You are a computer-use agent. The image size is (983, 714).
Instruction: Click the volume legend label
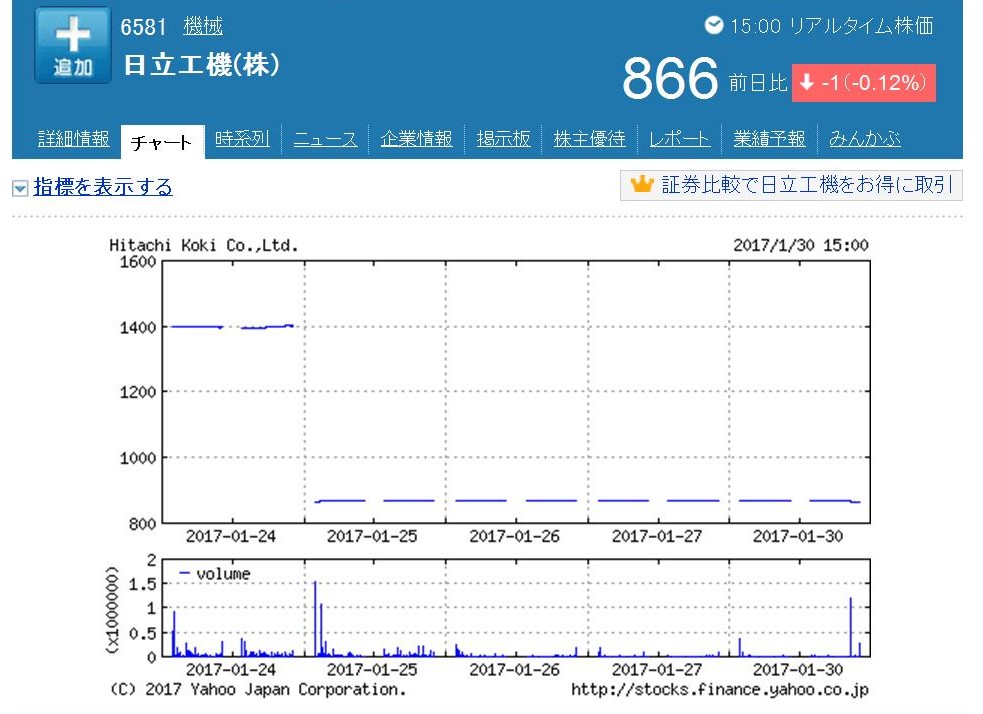pos(223,574)
